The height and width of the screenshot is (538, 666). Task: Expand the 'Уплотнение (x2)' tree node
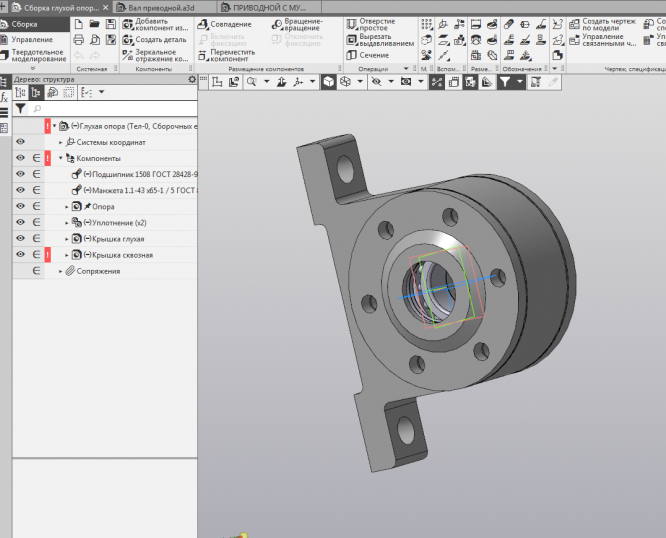coord(67,223)
